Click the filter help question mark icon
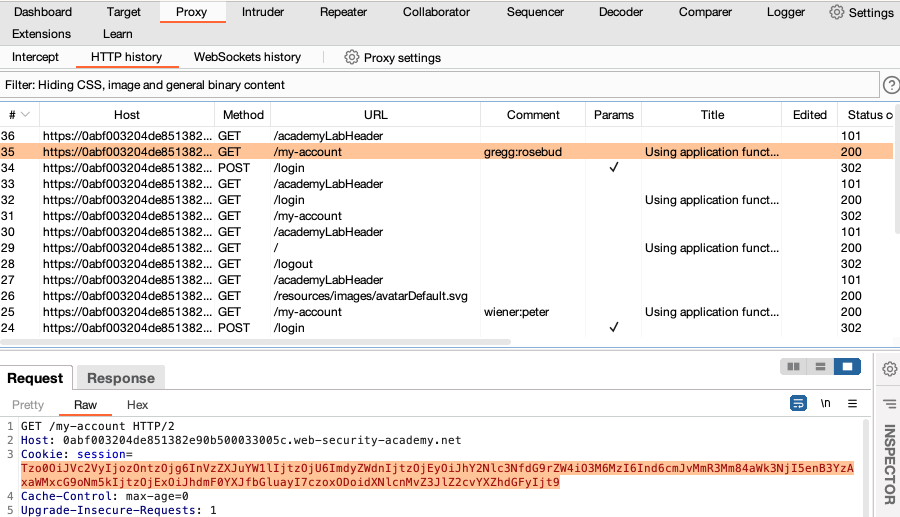The width and height of the screenshot is (900, 517). click(x=891, y=85)
